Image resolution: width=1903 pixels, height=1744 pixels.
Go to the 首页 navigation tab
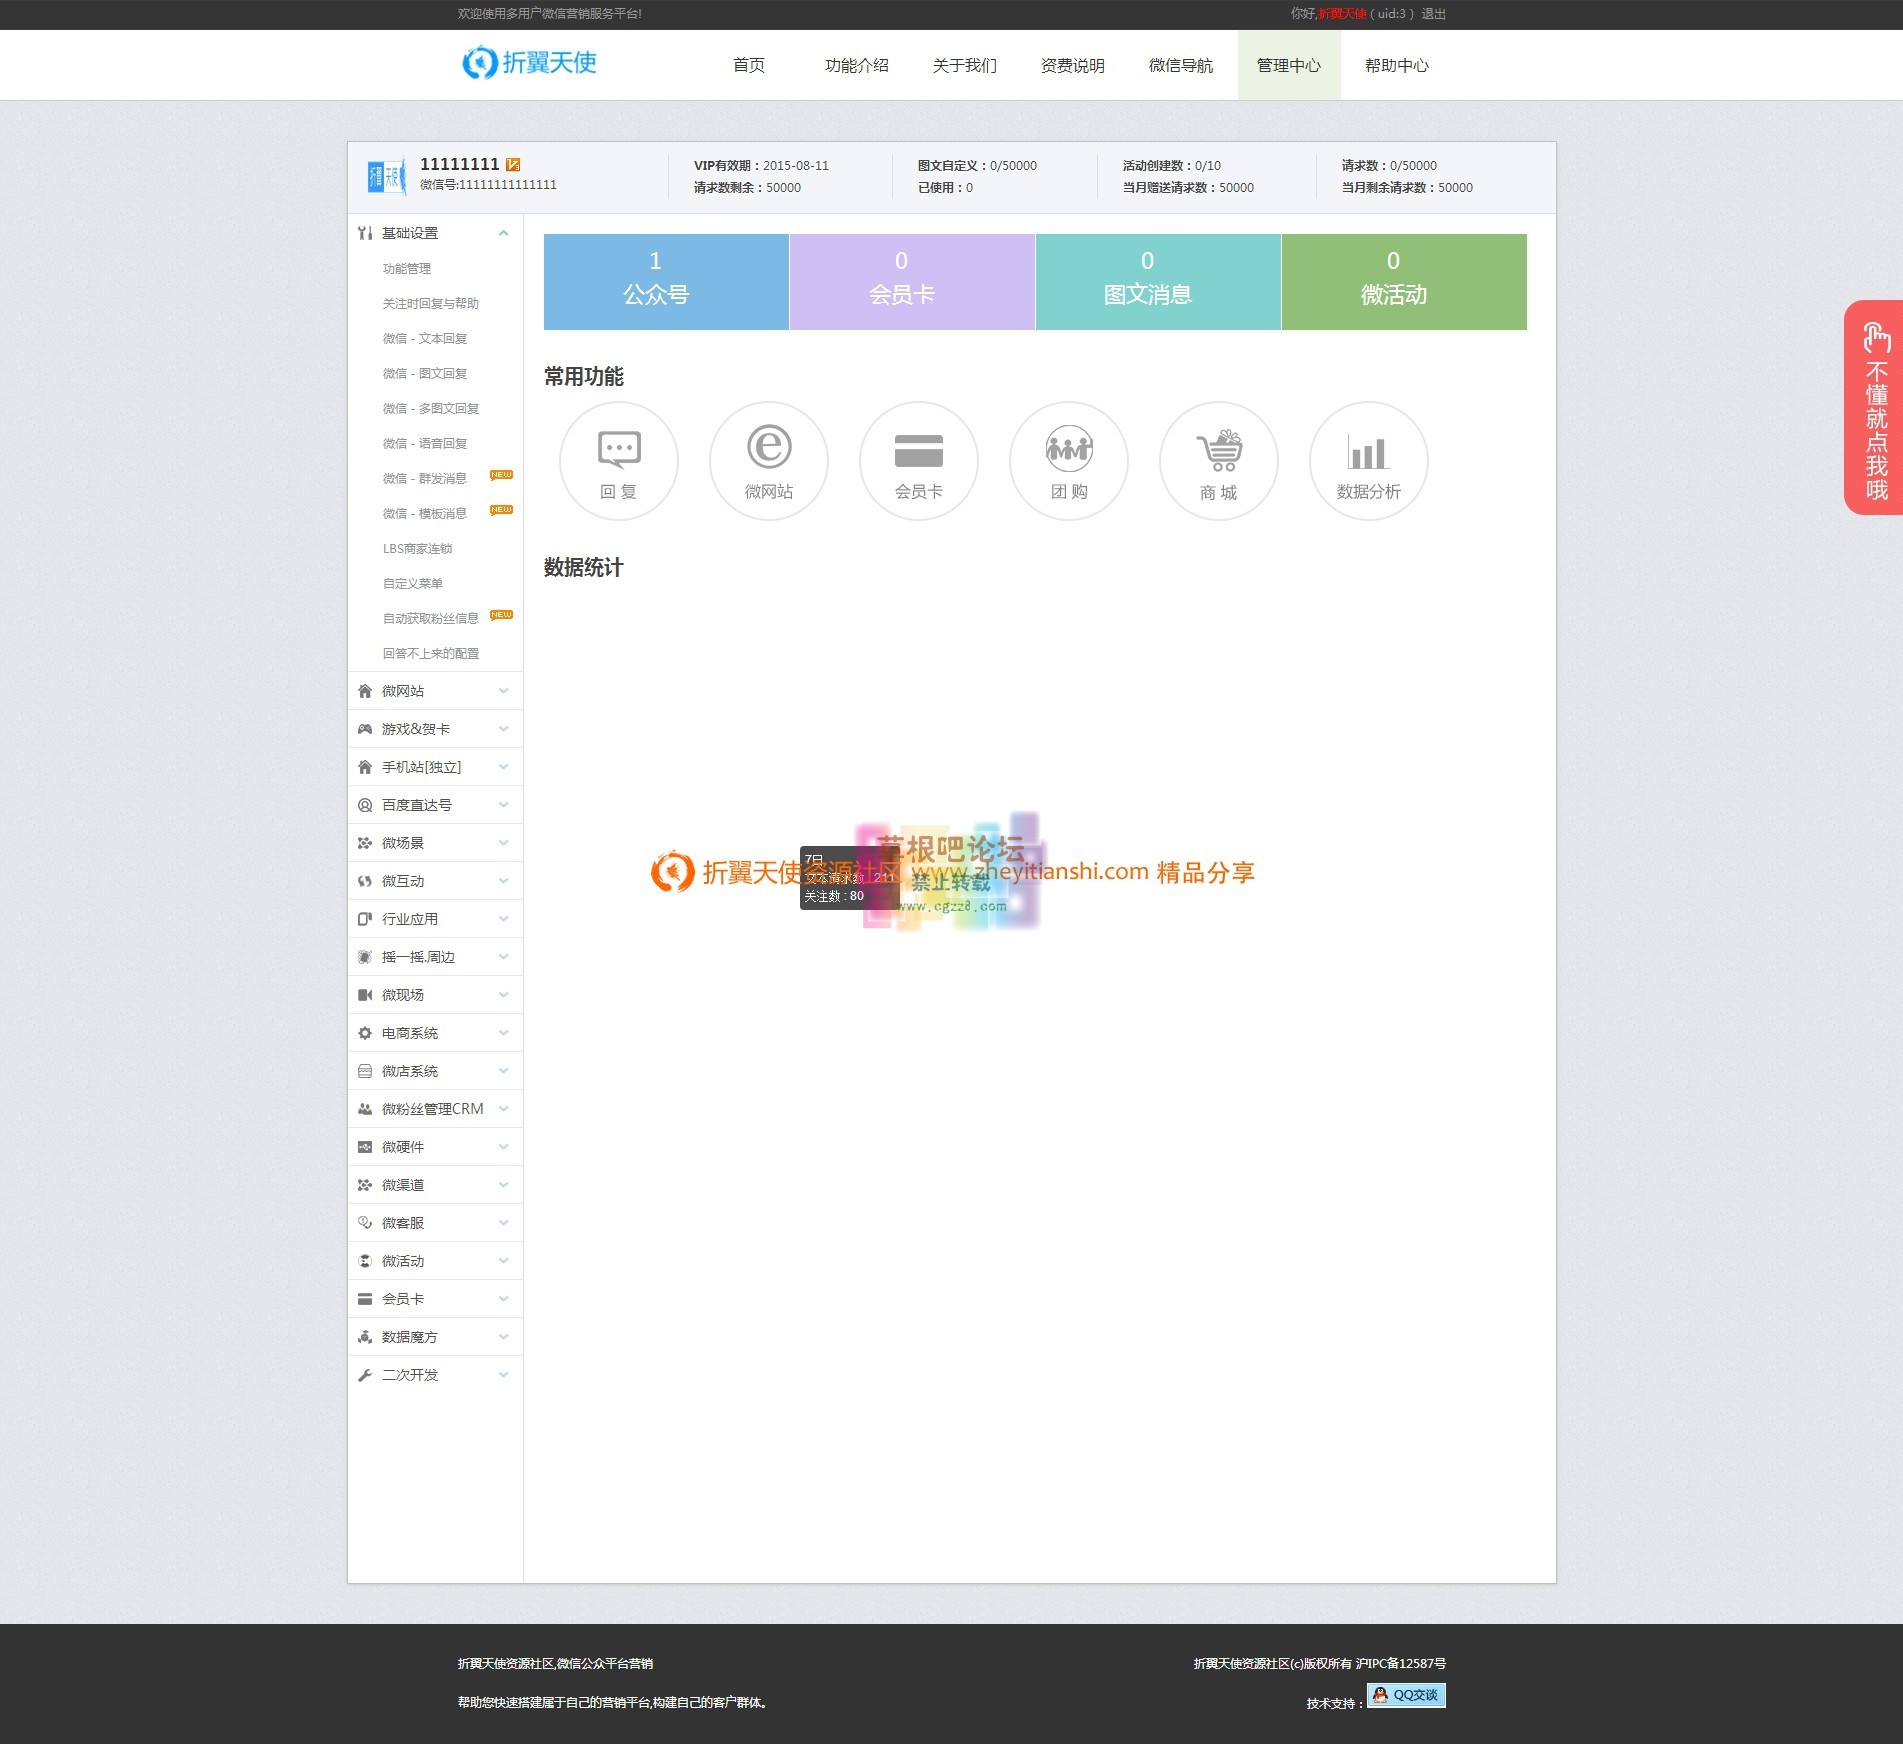748,66
